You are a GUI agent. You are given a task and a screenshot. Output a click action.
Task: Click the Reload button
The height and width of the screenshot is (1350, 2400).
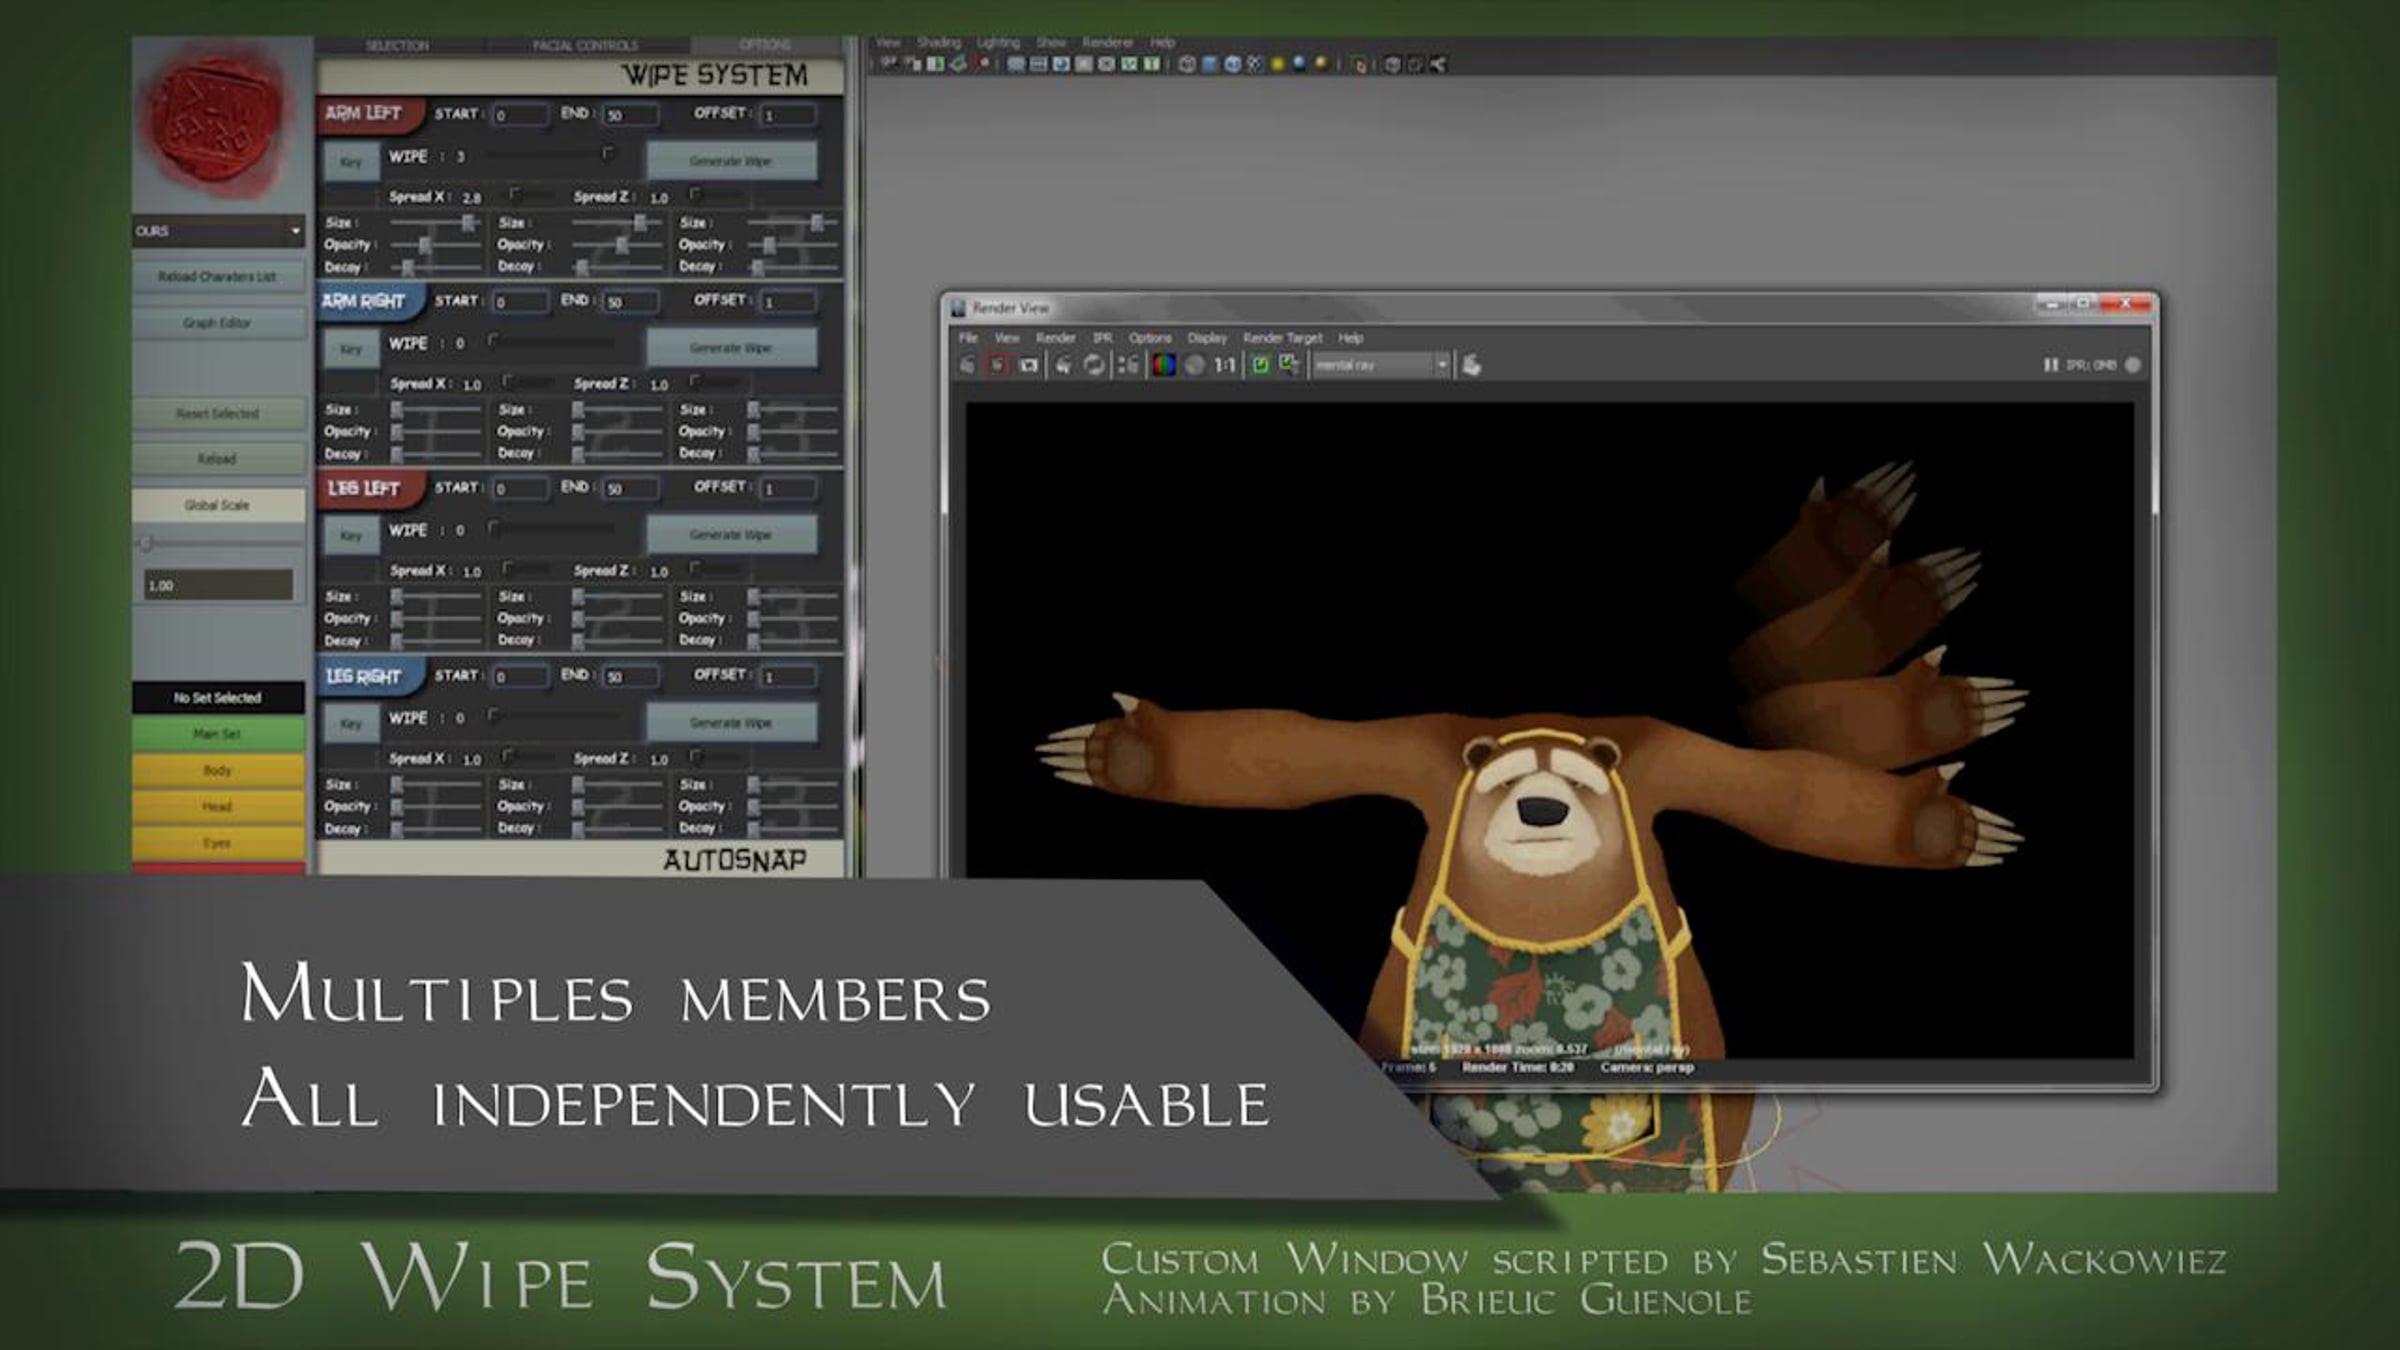coord(218,459)
